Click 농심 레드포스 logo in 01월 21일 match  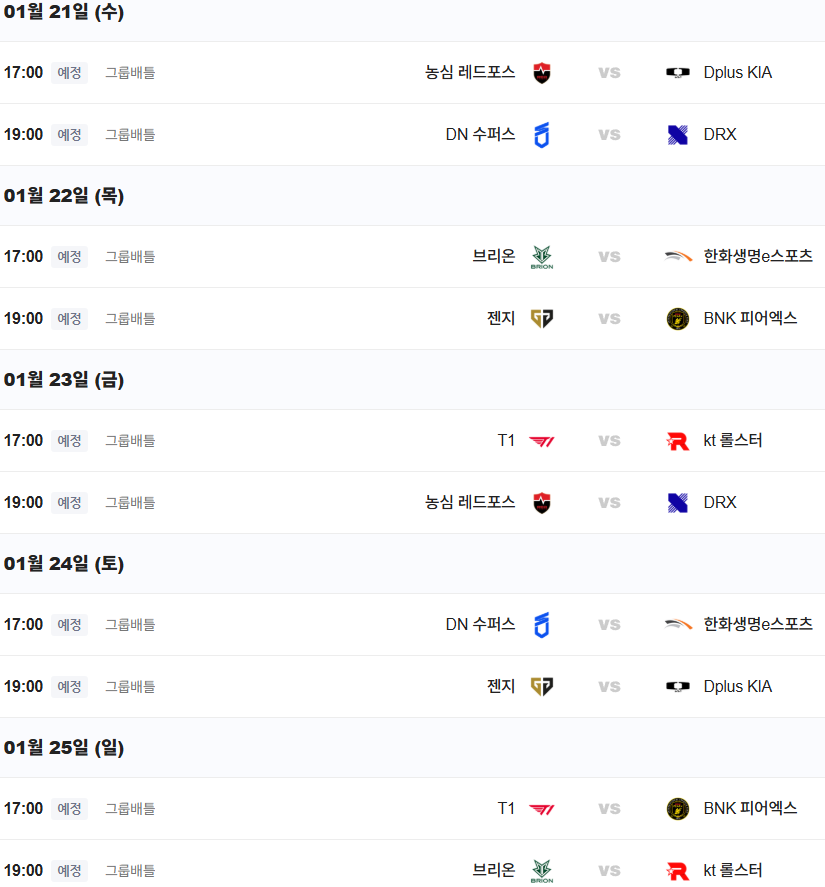pyautogui.click(x=541, y=73)
